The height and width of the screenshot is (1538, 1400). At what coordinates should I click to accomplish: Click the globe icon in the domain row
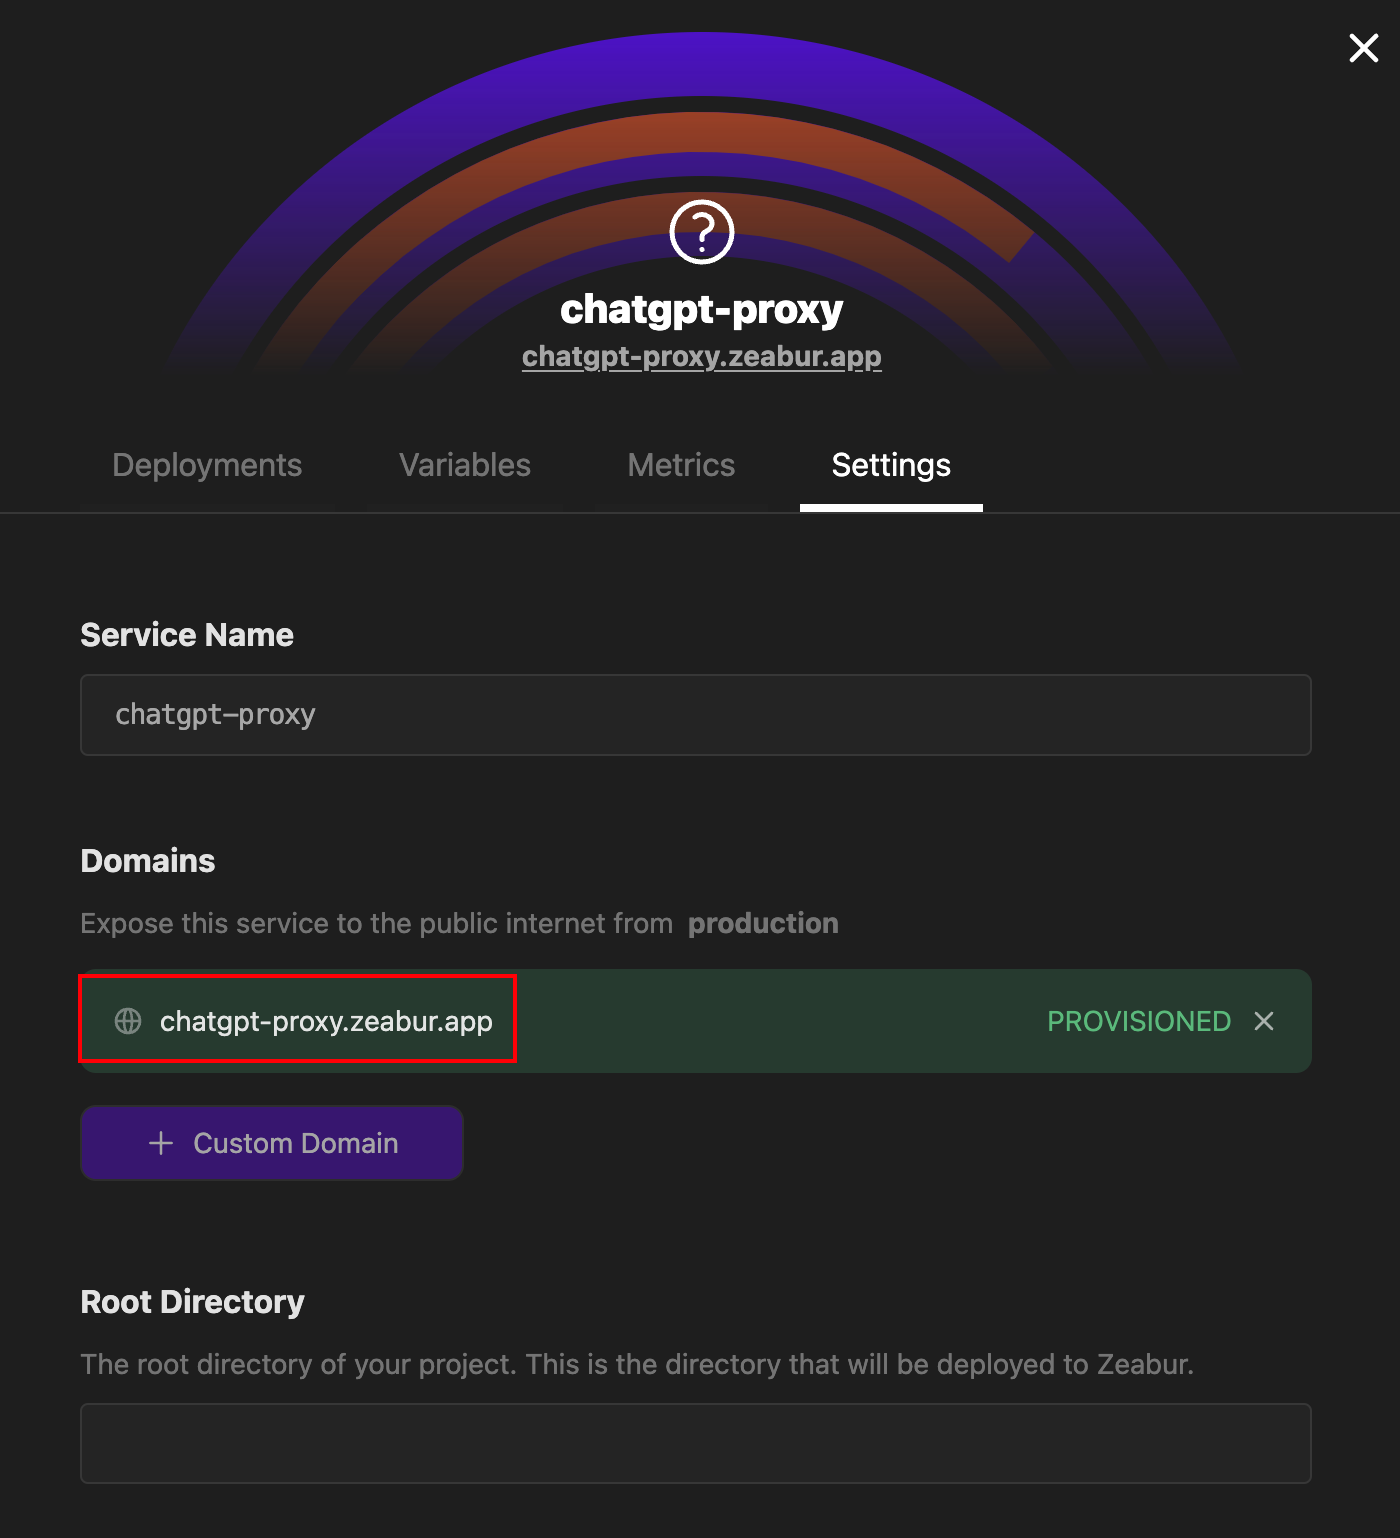[x=128, y=1021]
